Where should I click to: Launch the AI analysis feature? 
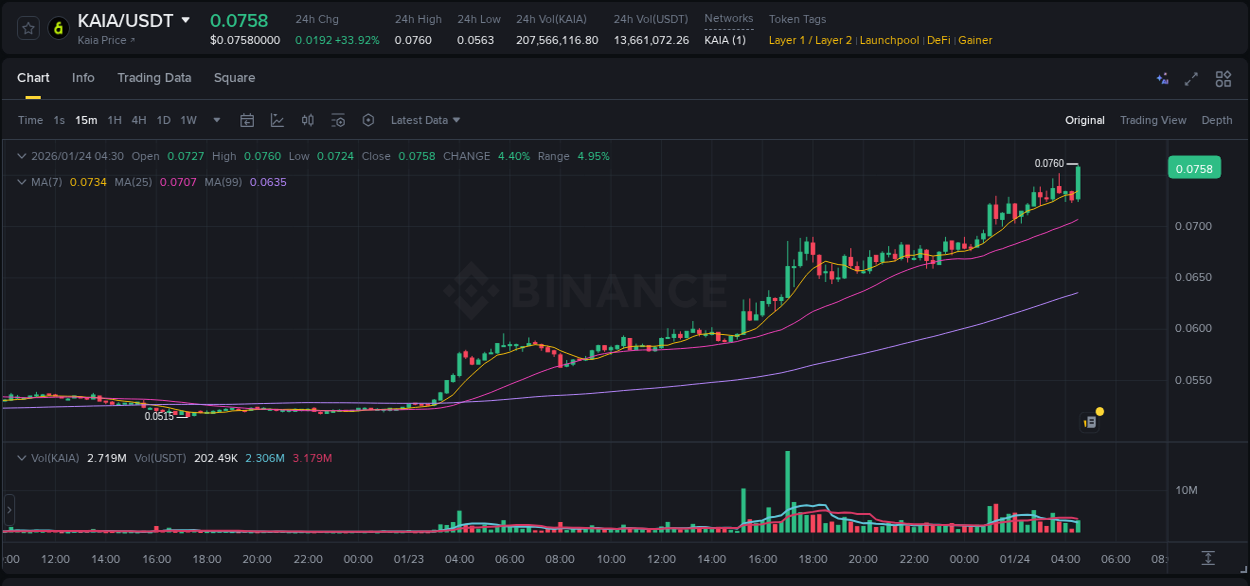1162,78
